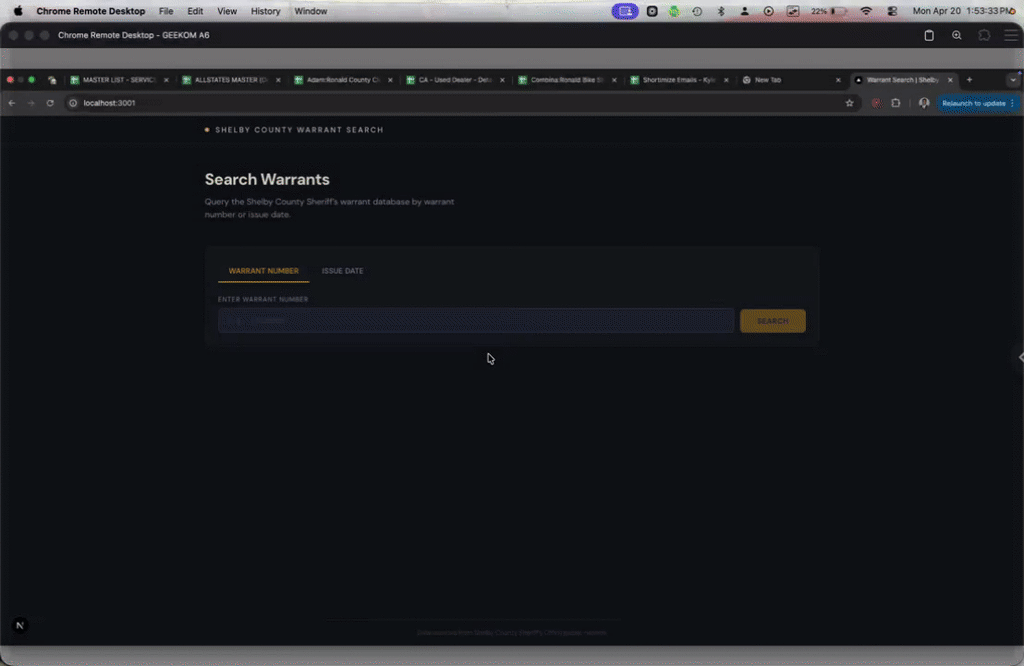Open the menu next to Relaunch to update

(1011, 102)
